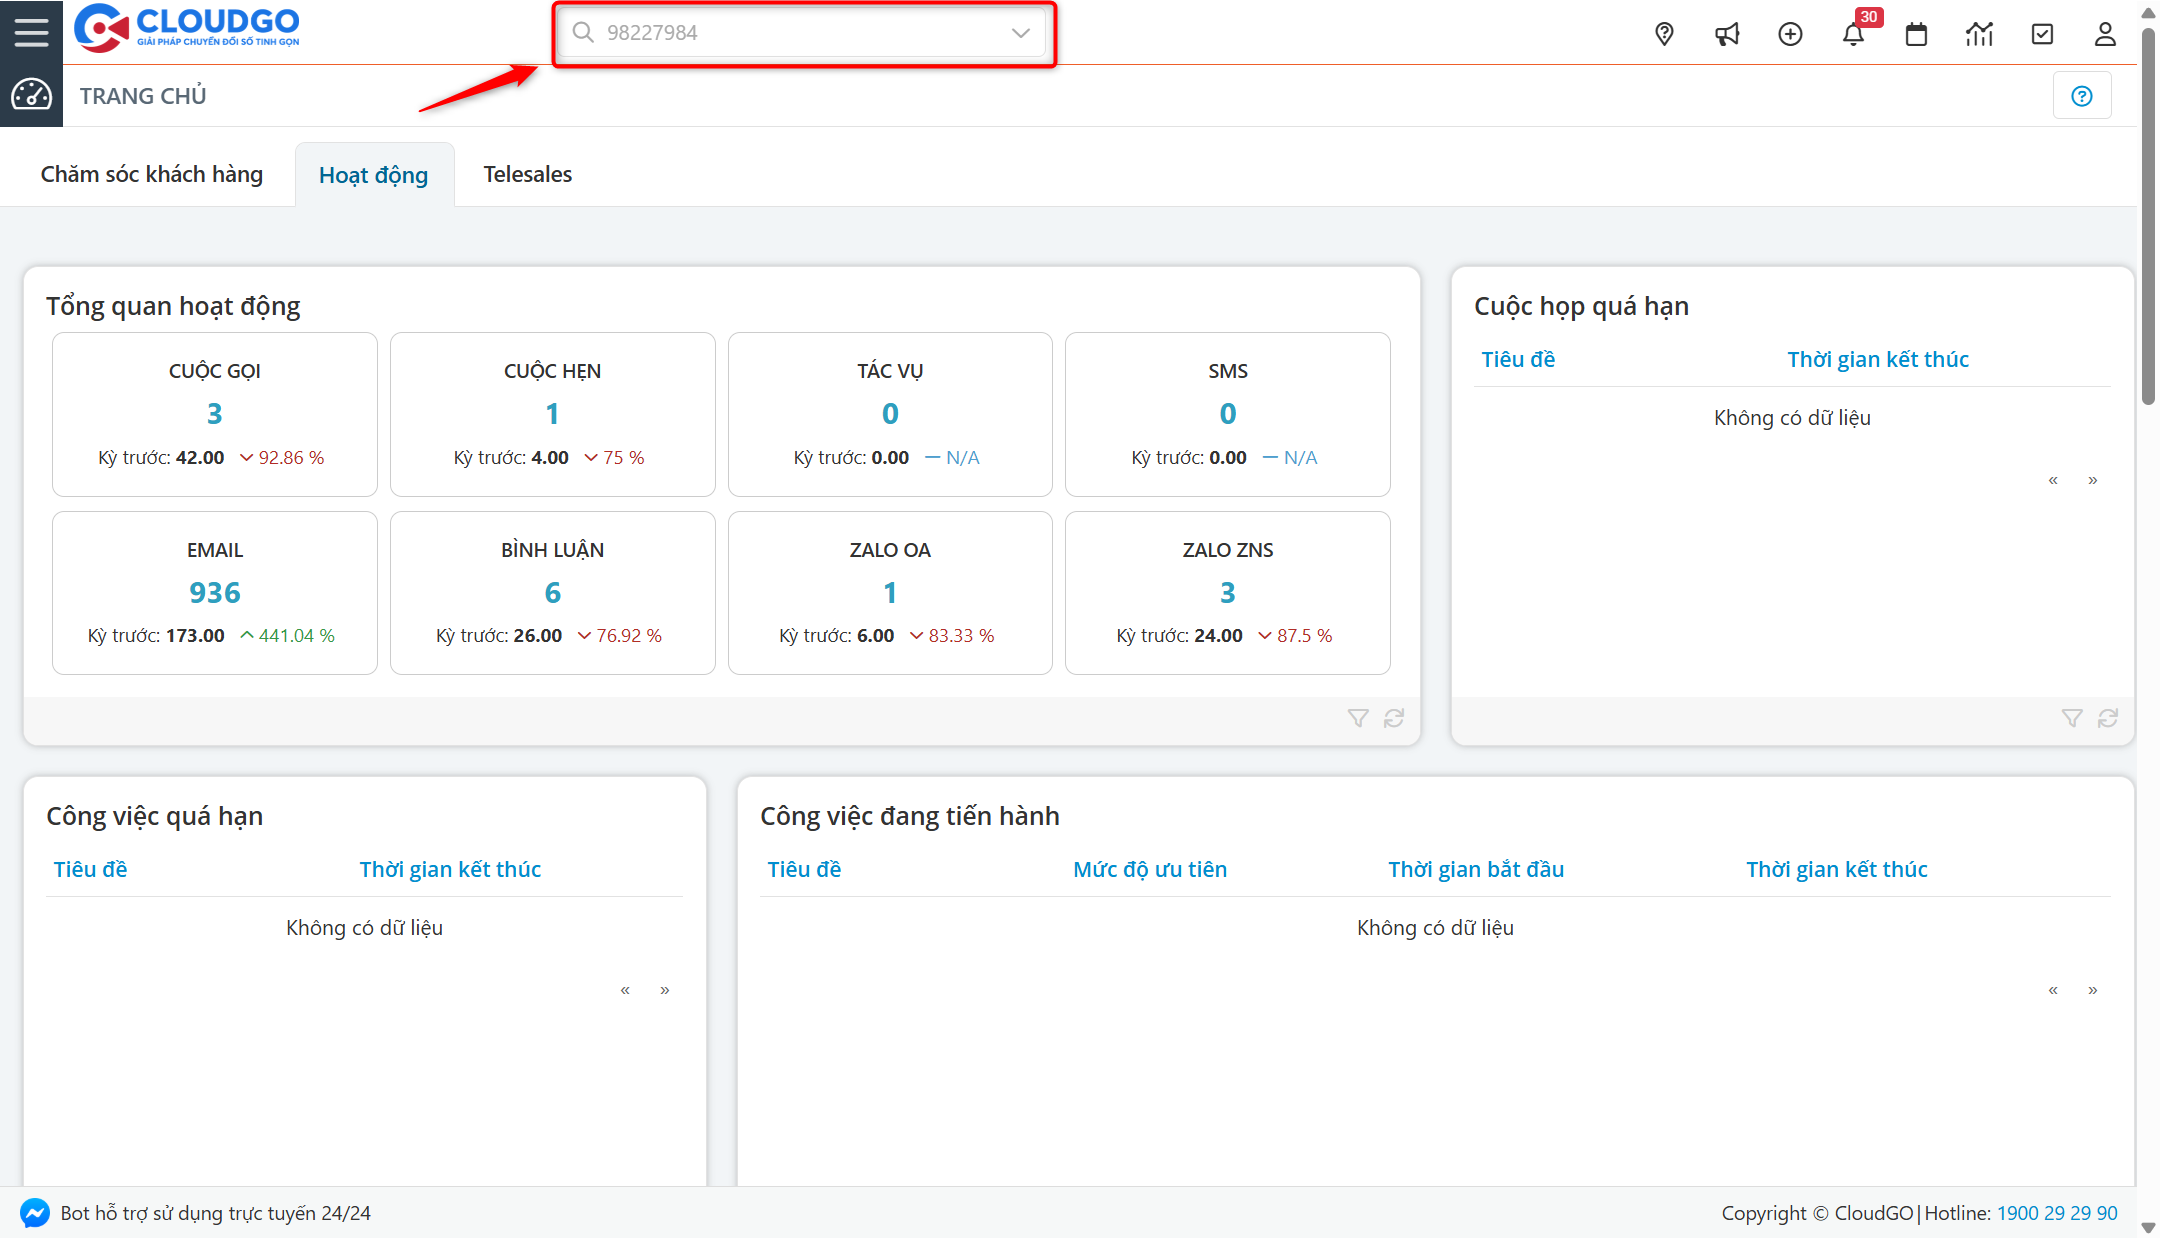The height and width of the screenshot is (1238, 2160).
Task: Open the notifications bell
Action: click(x=1853, y=34)
